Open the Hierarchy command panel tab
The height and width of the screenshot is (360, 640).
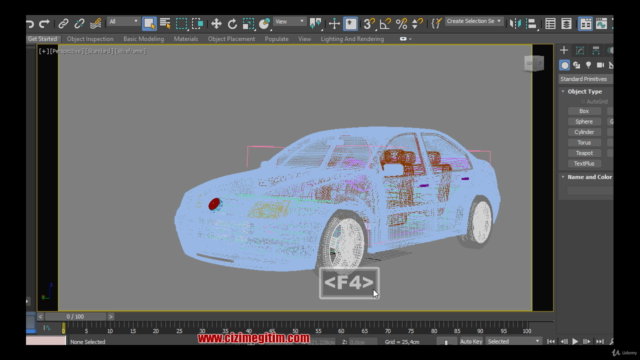(x=596, y=50)
